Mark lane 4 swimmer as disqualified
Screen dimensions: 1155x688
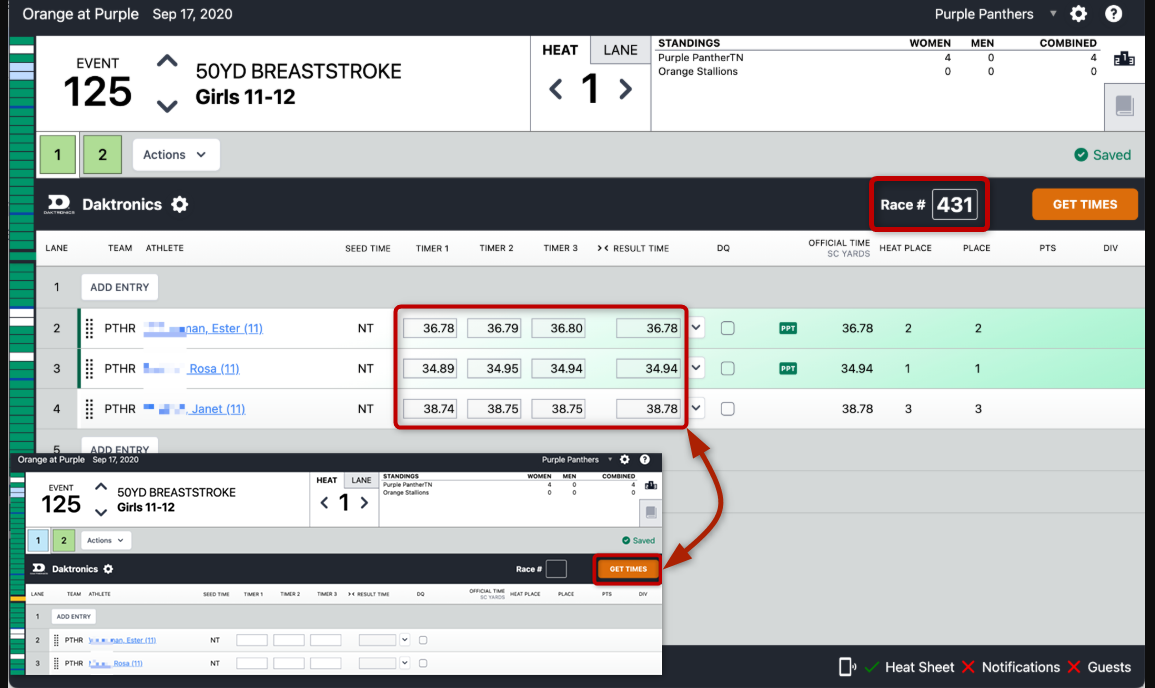pyautogui.click(x=727, y=408)
